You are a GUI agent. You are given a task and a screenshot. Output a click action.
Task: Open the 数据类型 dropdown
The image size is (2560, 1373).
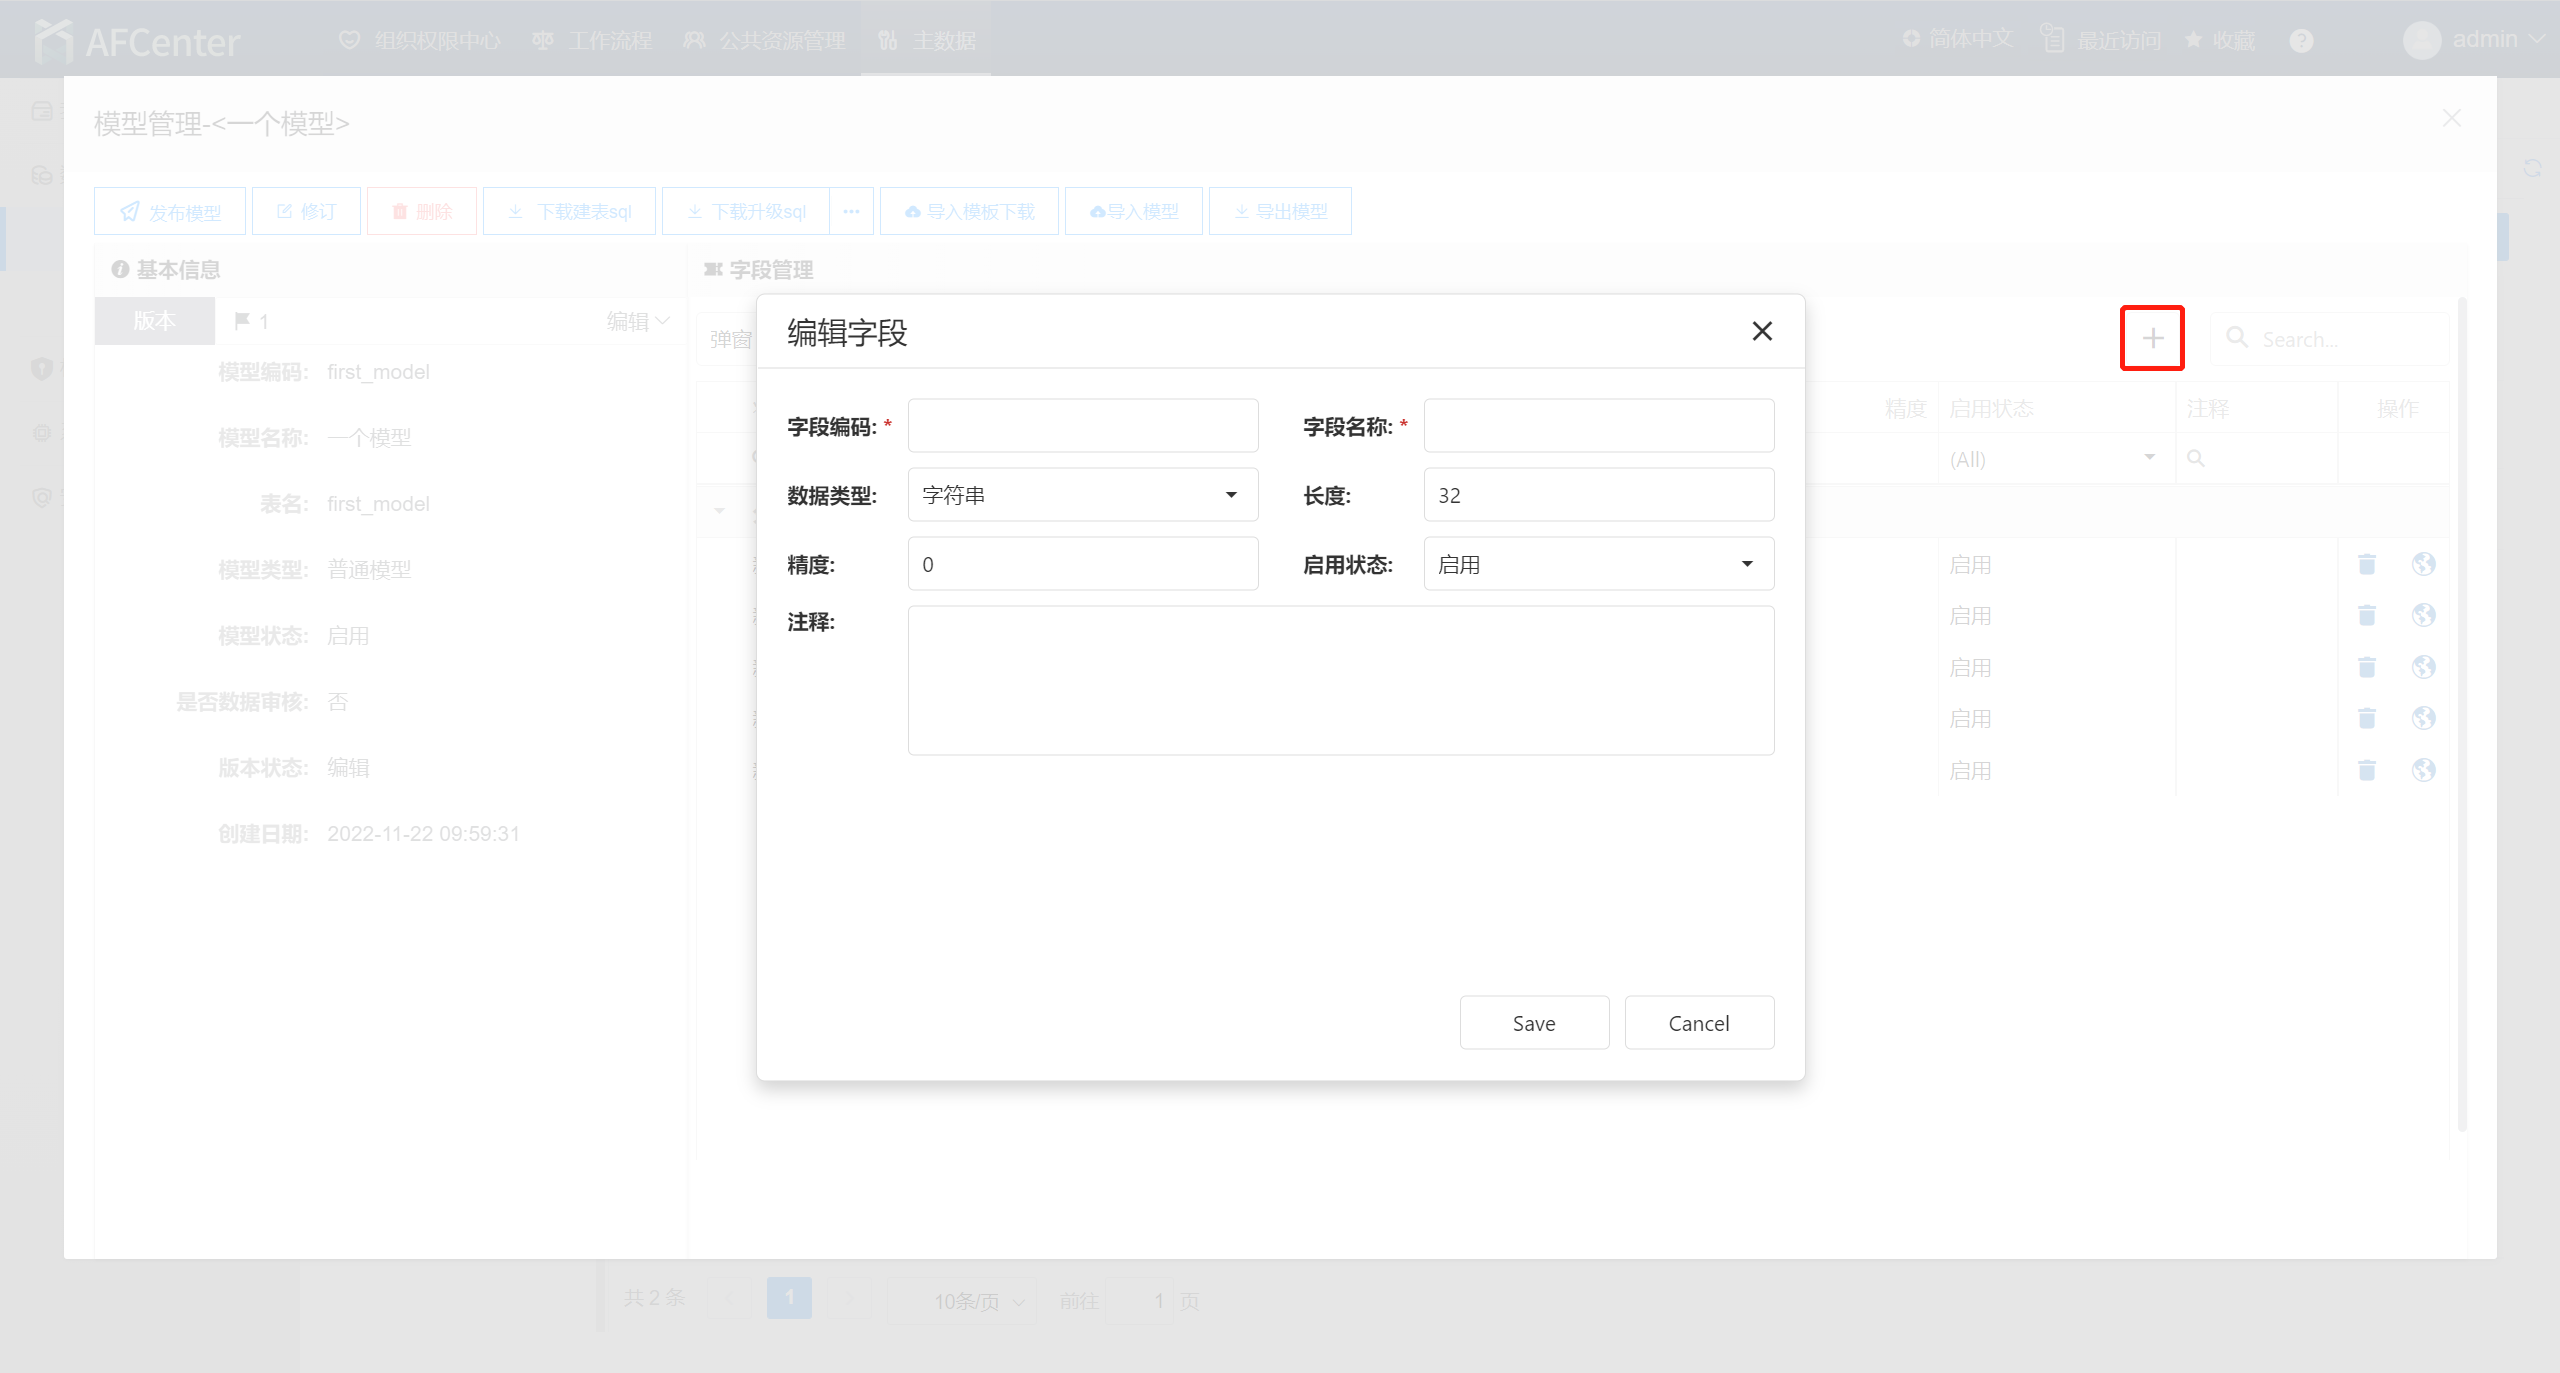(x=1082, y=495)
